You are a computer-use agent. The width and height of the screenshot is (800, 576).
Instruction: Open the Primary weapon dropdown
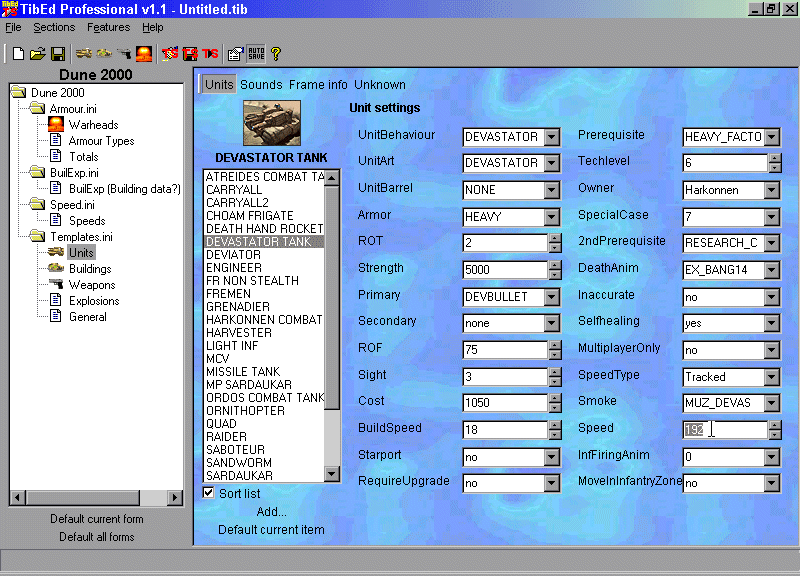552,296
